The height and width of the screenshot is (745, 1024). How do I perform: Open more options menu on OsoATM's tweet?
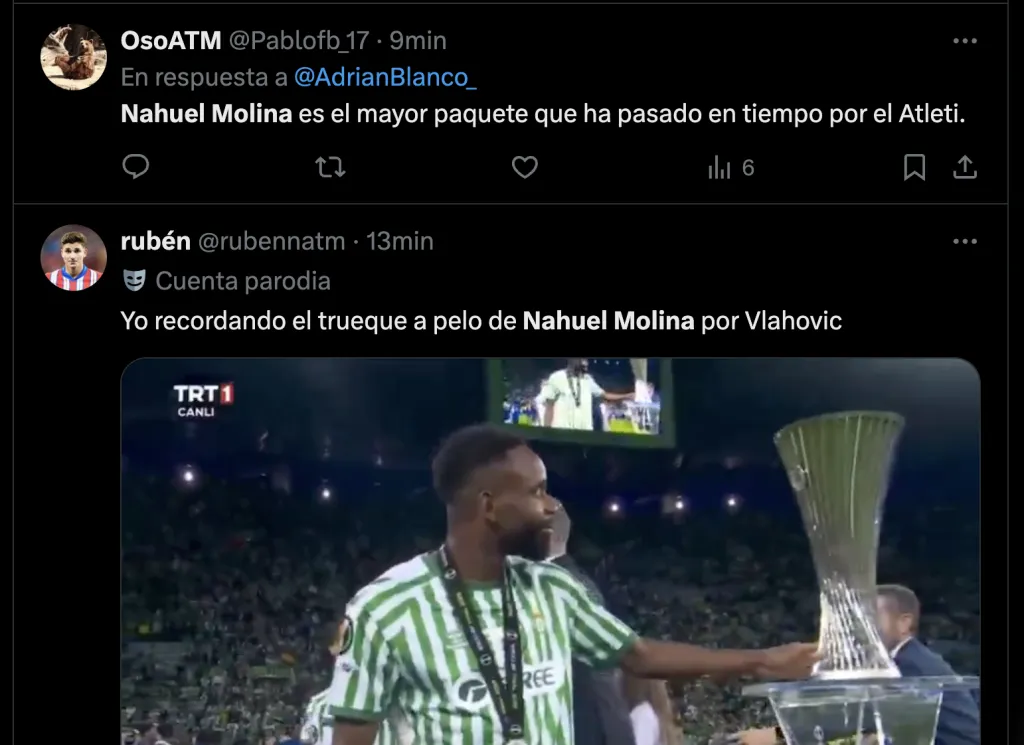pos(965,40)
